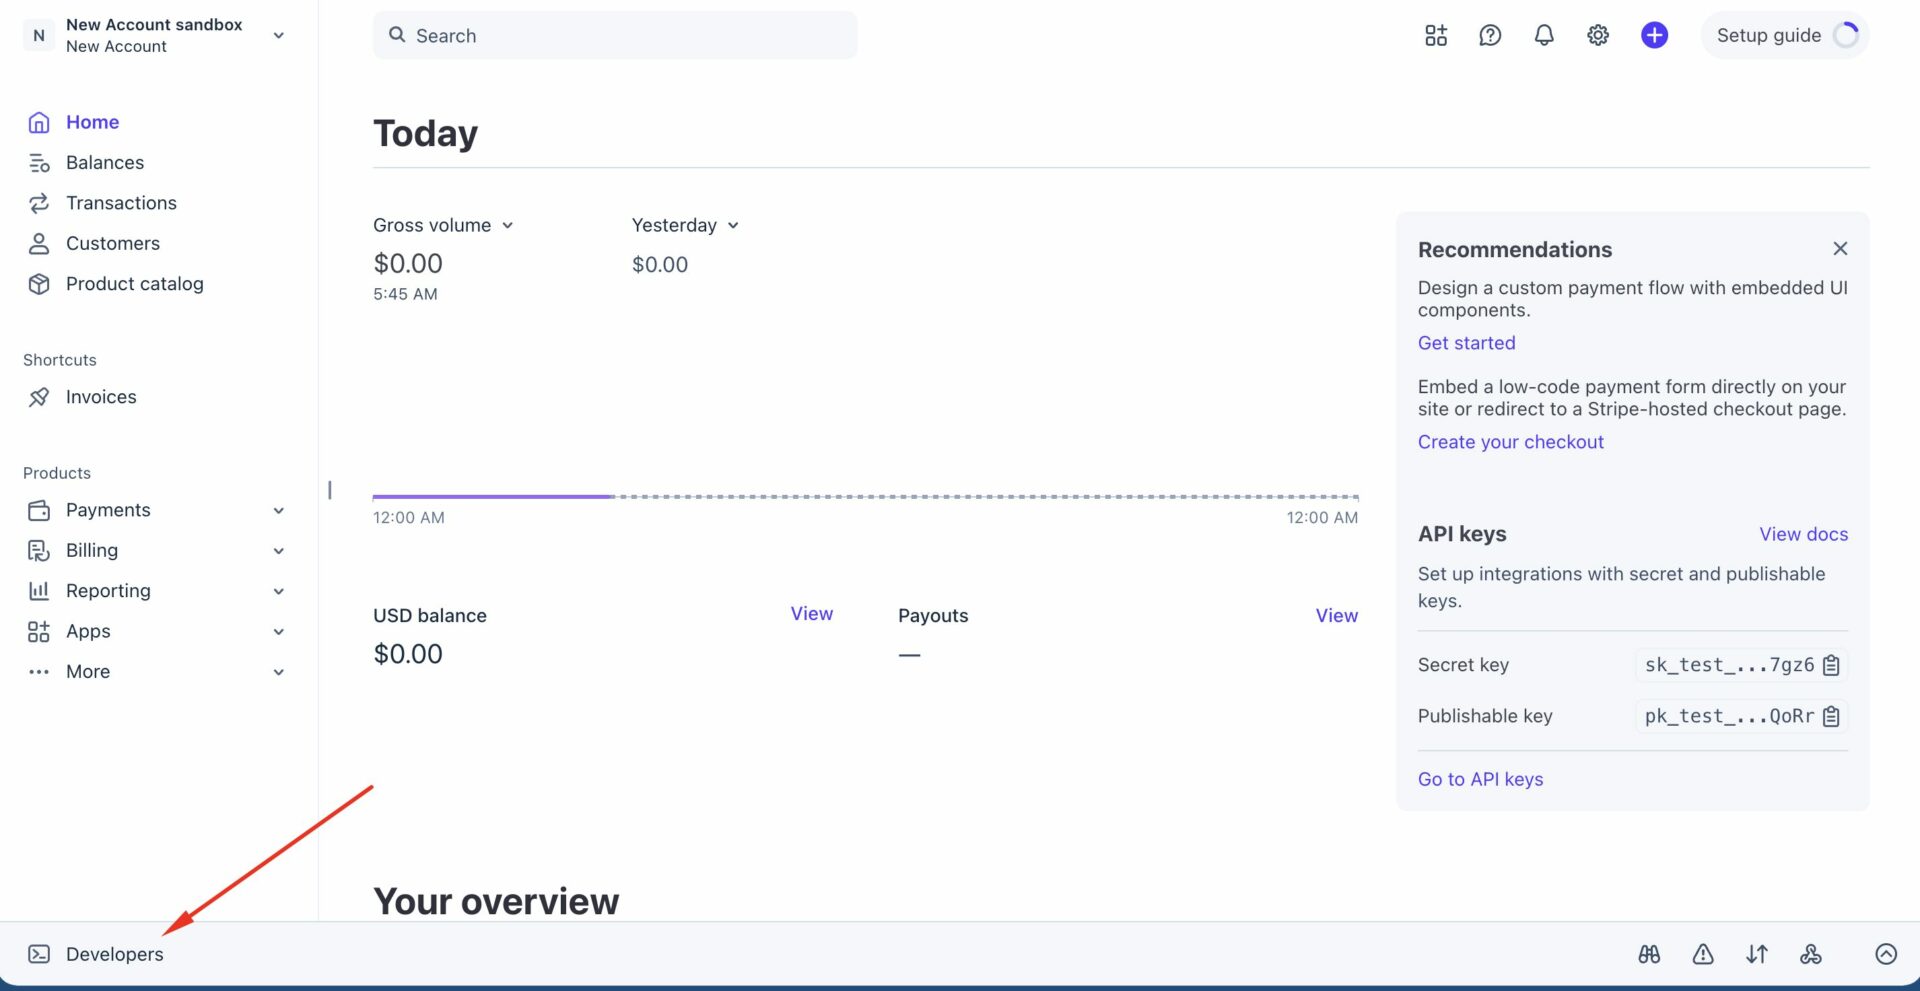Click the "5:45 AM" timestamp
The image size is (1920, 991).
[405, 294]
